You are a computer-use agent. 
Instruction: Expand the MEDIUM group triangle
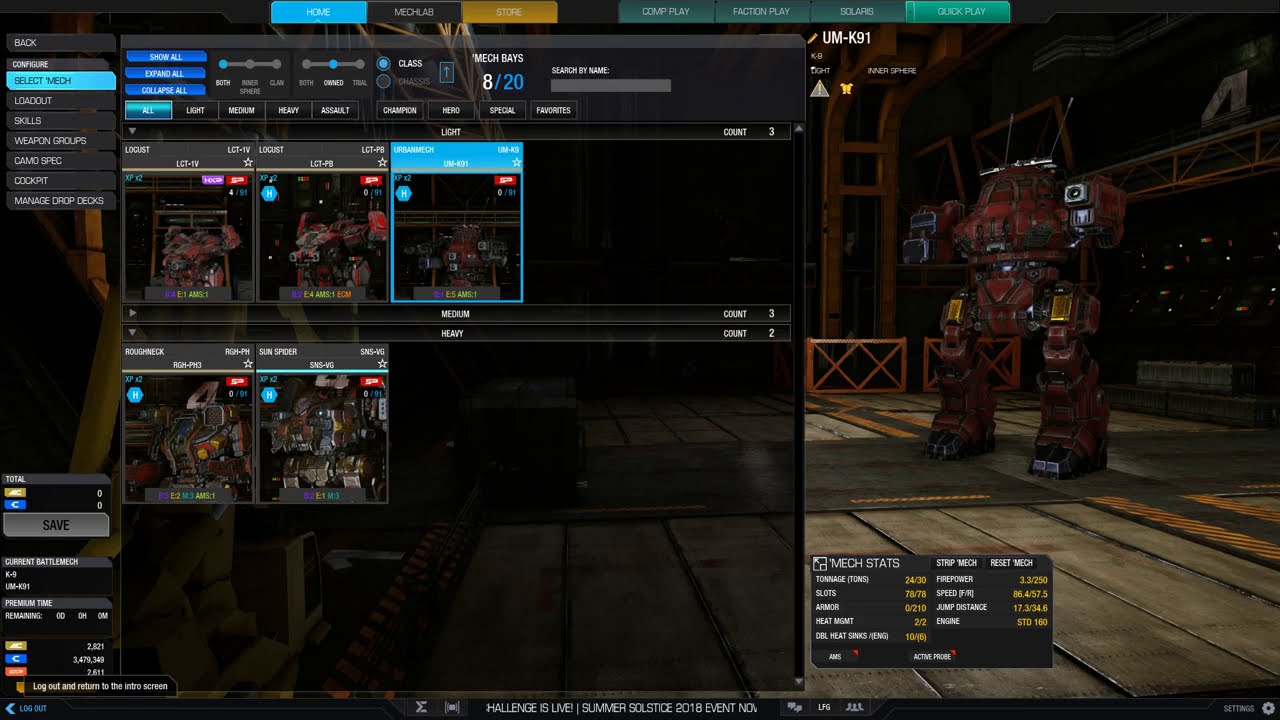132,313
